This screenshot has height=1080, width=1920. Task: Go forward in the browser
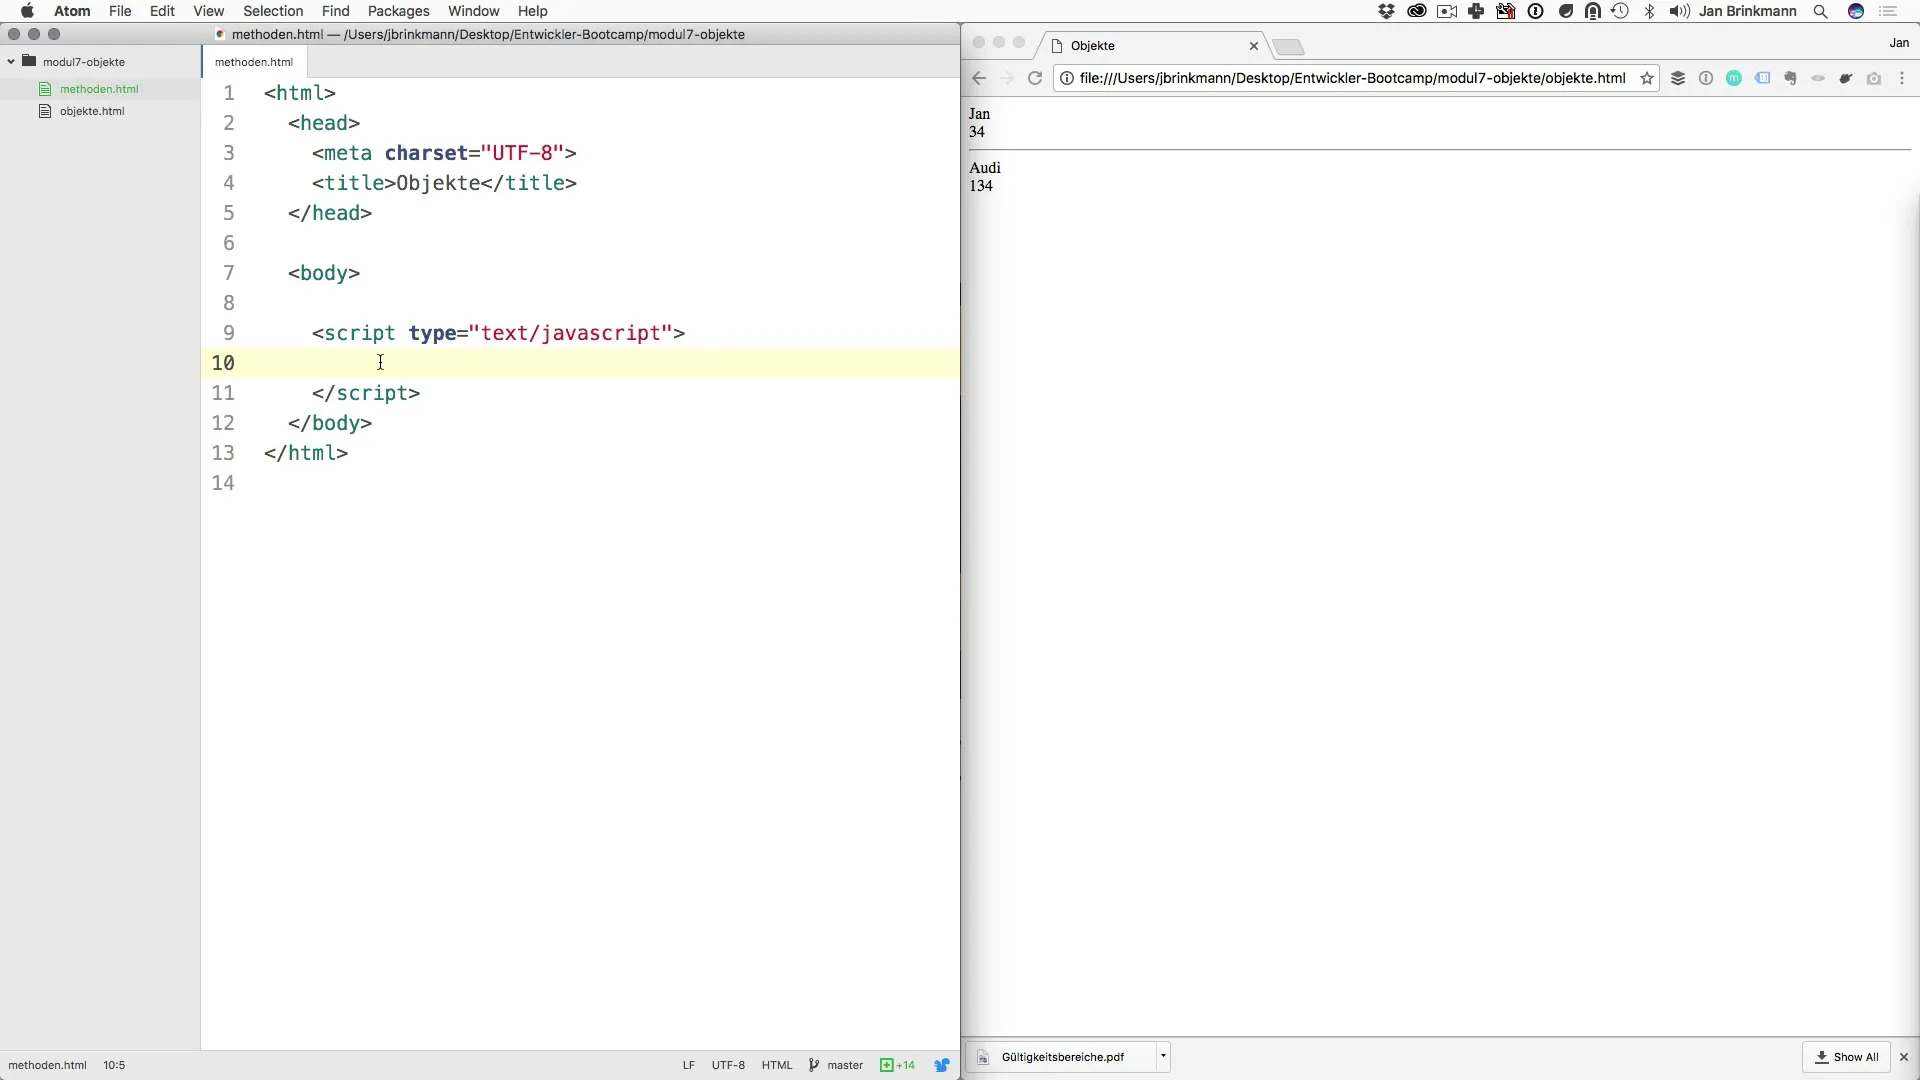coord(1007,78)
